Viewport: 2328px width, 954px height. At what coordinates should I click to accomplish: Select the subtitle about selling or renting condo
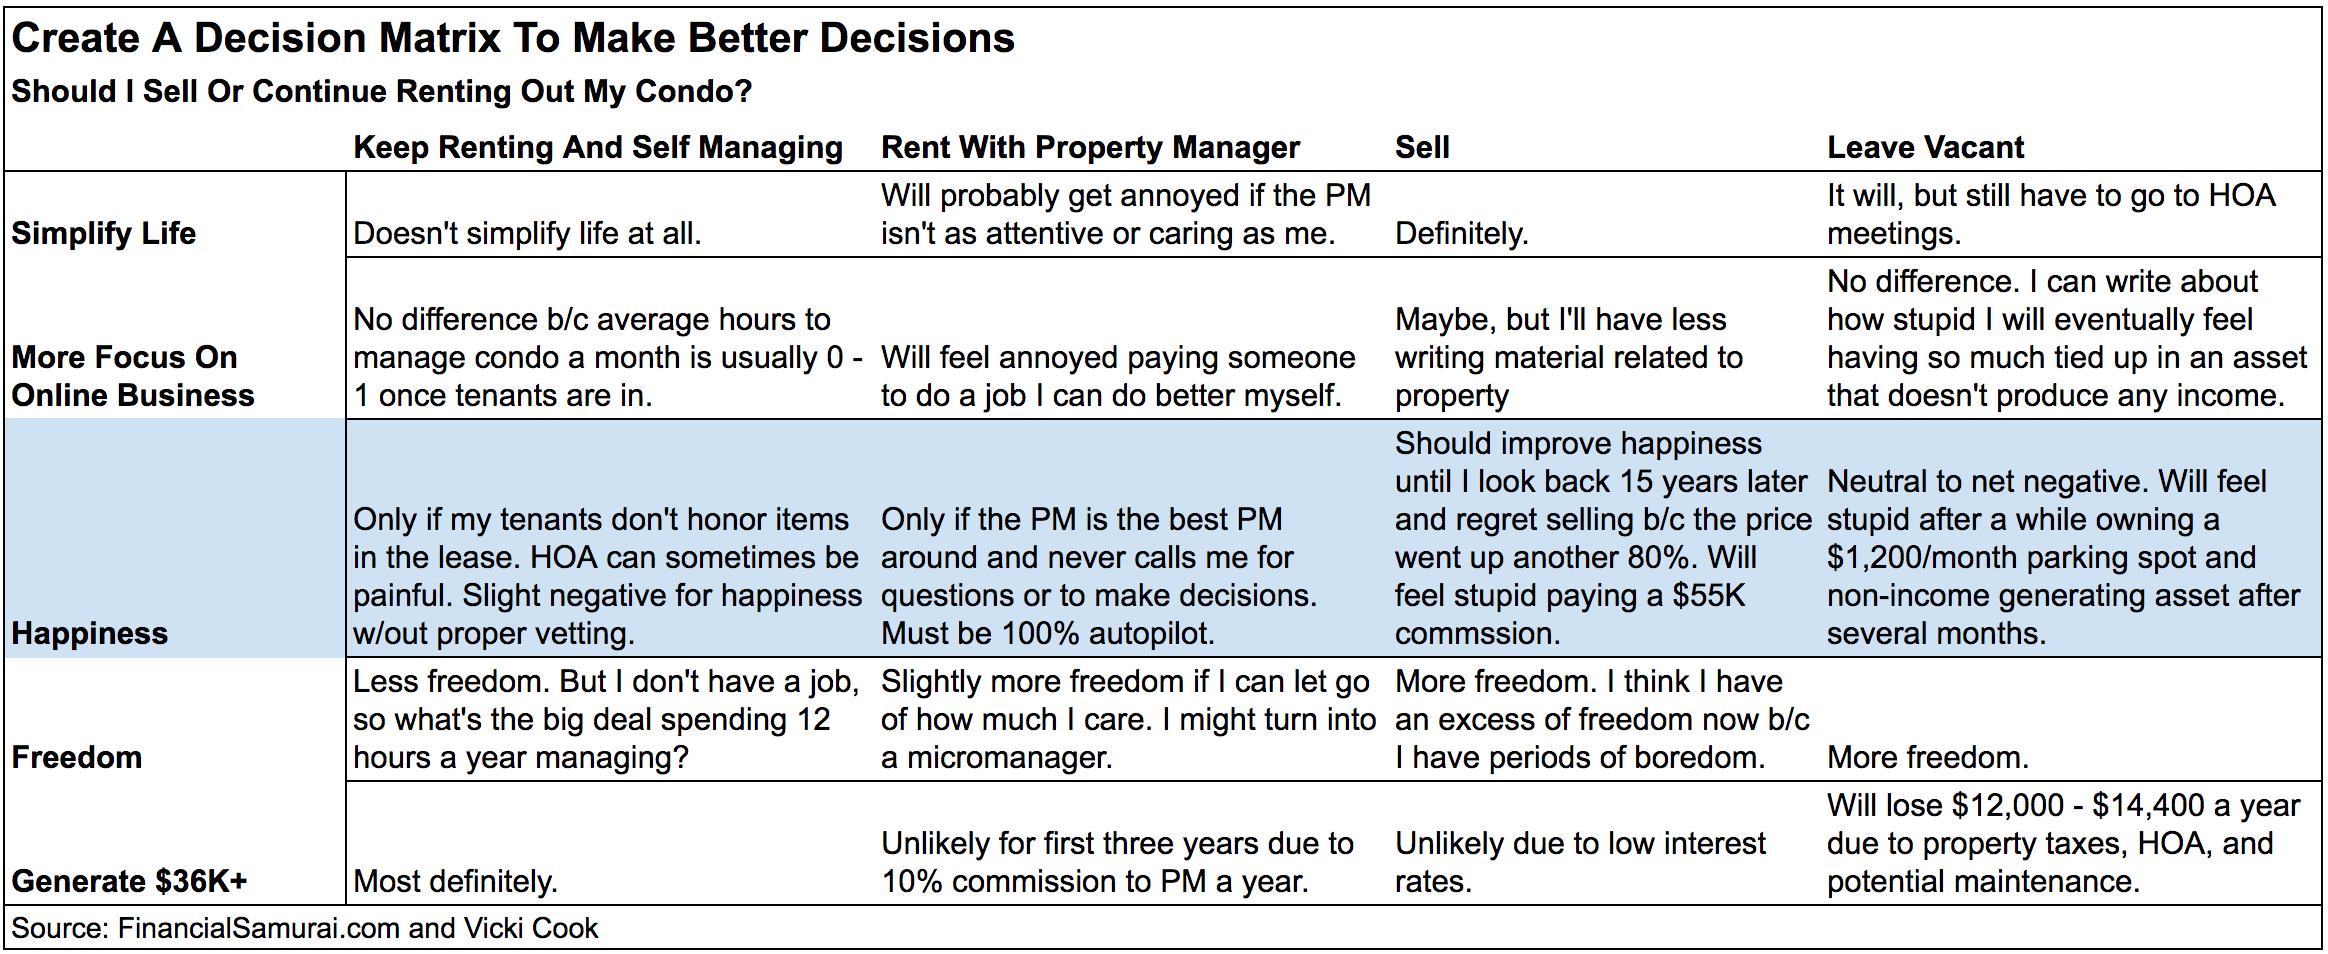tap(381, 92)
